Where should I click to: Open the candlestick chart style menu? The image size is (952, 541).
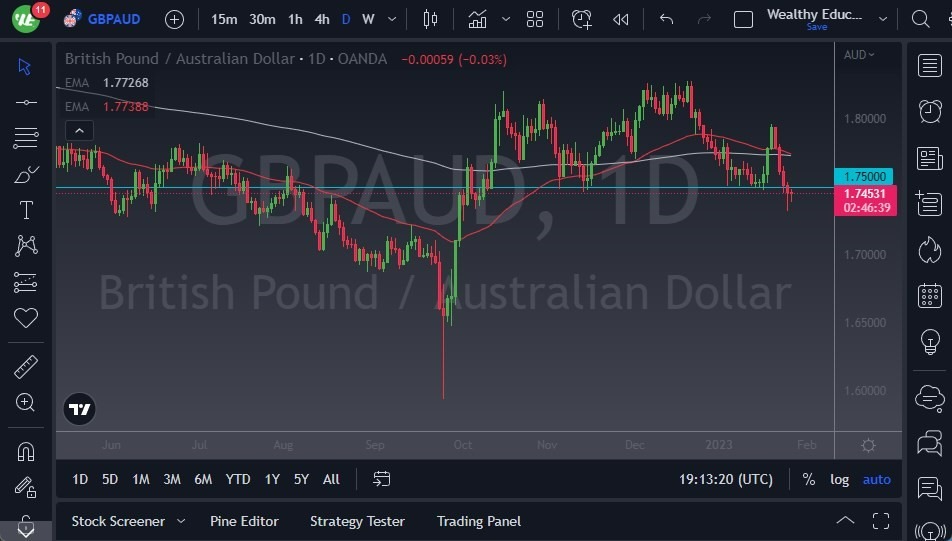430,19
